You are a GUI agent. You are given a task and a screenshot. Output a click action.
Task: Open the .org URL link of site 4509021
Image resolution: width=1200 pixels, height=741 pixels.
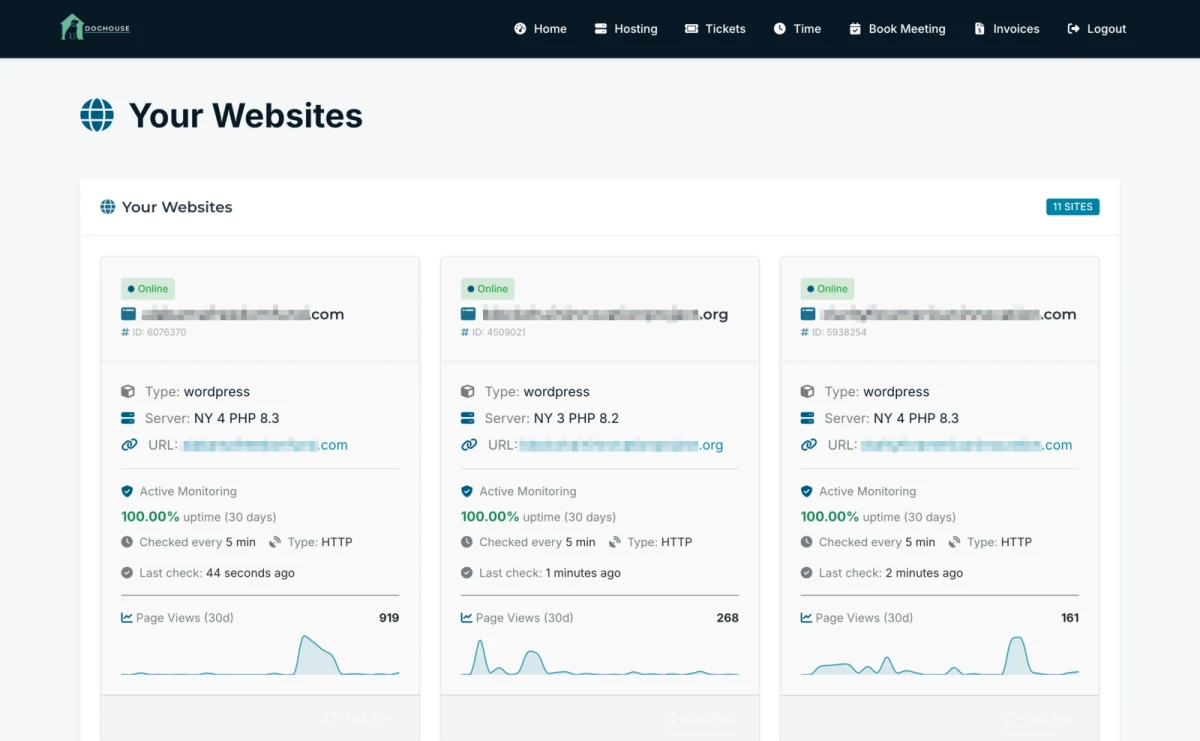point(621,445)
